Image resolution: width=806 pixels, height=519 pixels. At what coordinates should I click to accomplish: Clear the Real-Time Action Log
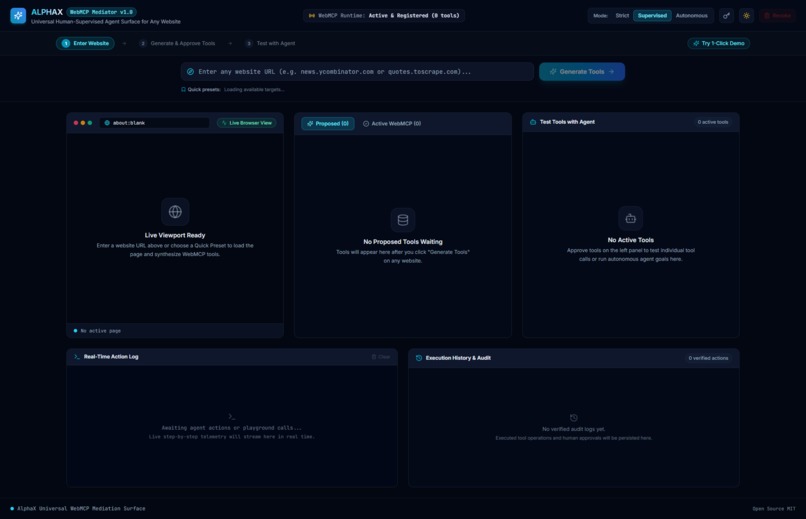click(x=381, y=357)
